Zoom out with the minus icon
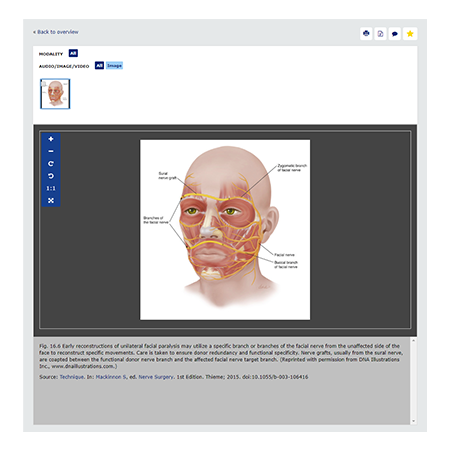 [x=51, y=151]
